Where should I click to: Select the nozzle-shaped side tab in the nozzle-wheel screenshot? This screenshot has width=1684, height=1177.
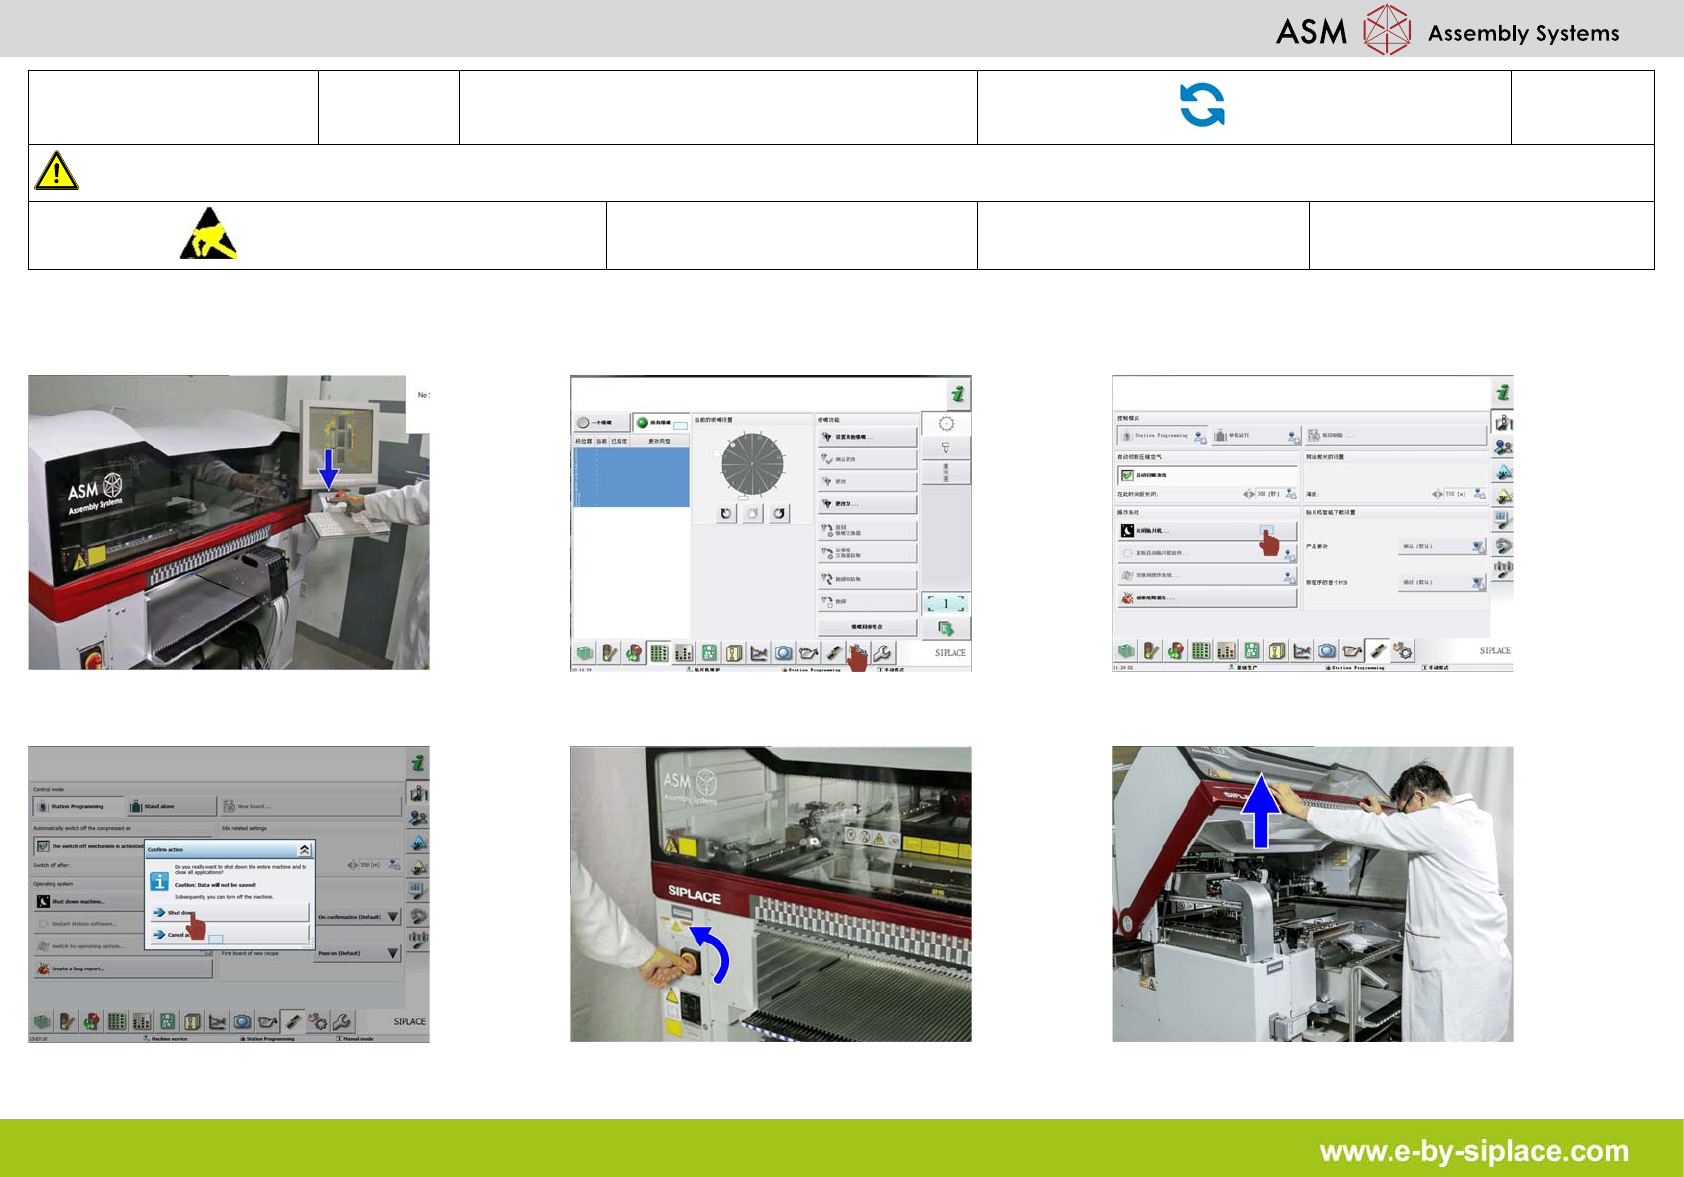click(x=946, y=447)
